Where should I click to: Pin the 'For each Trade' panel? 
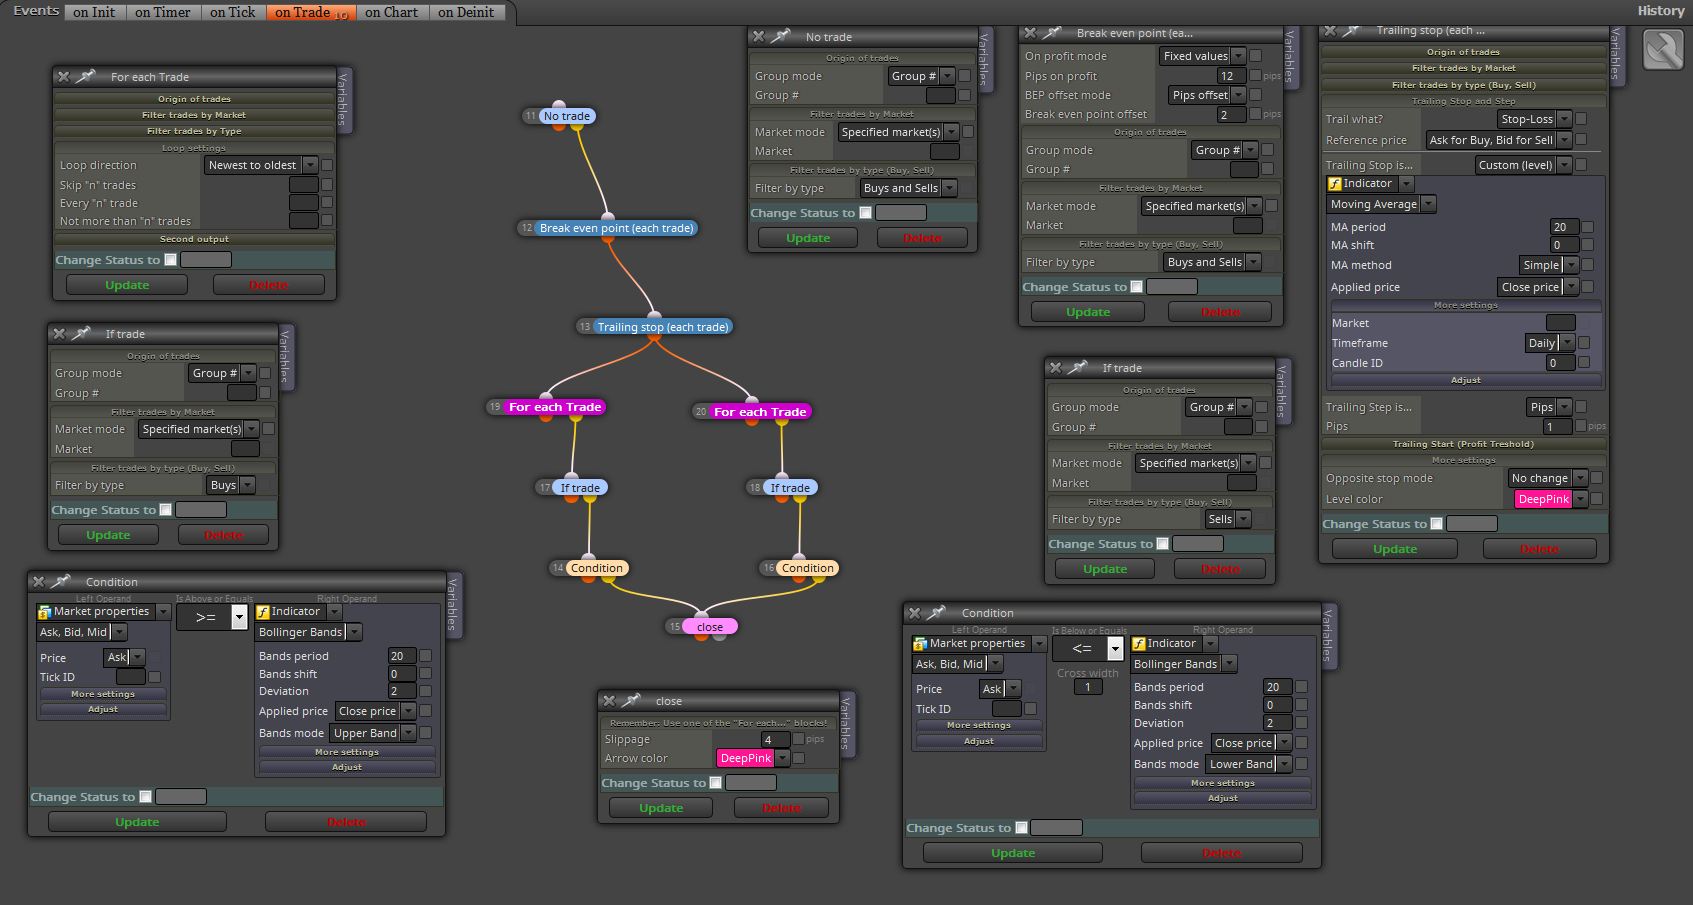point(87,76)
